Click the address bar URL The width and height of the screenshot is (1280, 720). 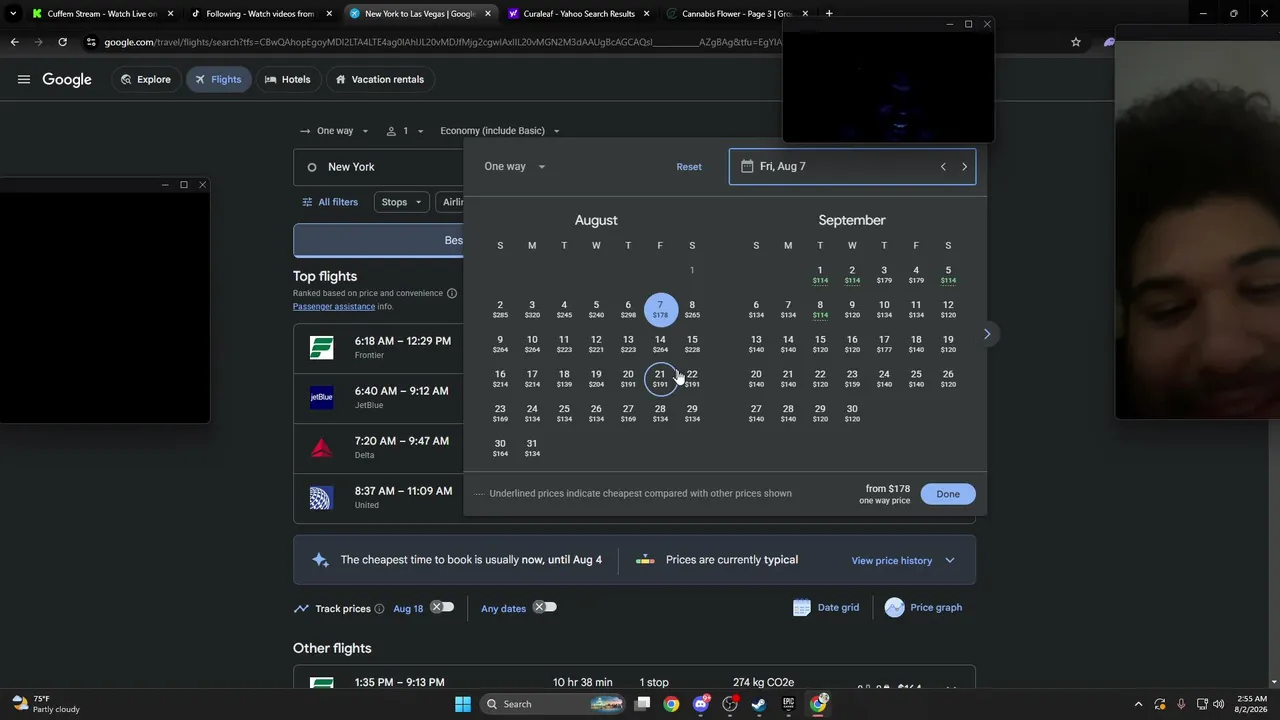443,42
